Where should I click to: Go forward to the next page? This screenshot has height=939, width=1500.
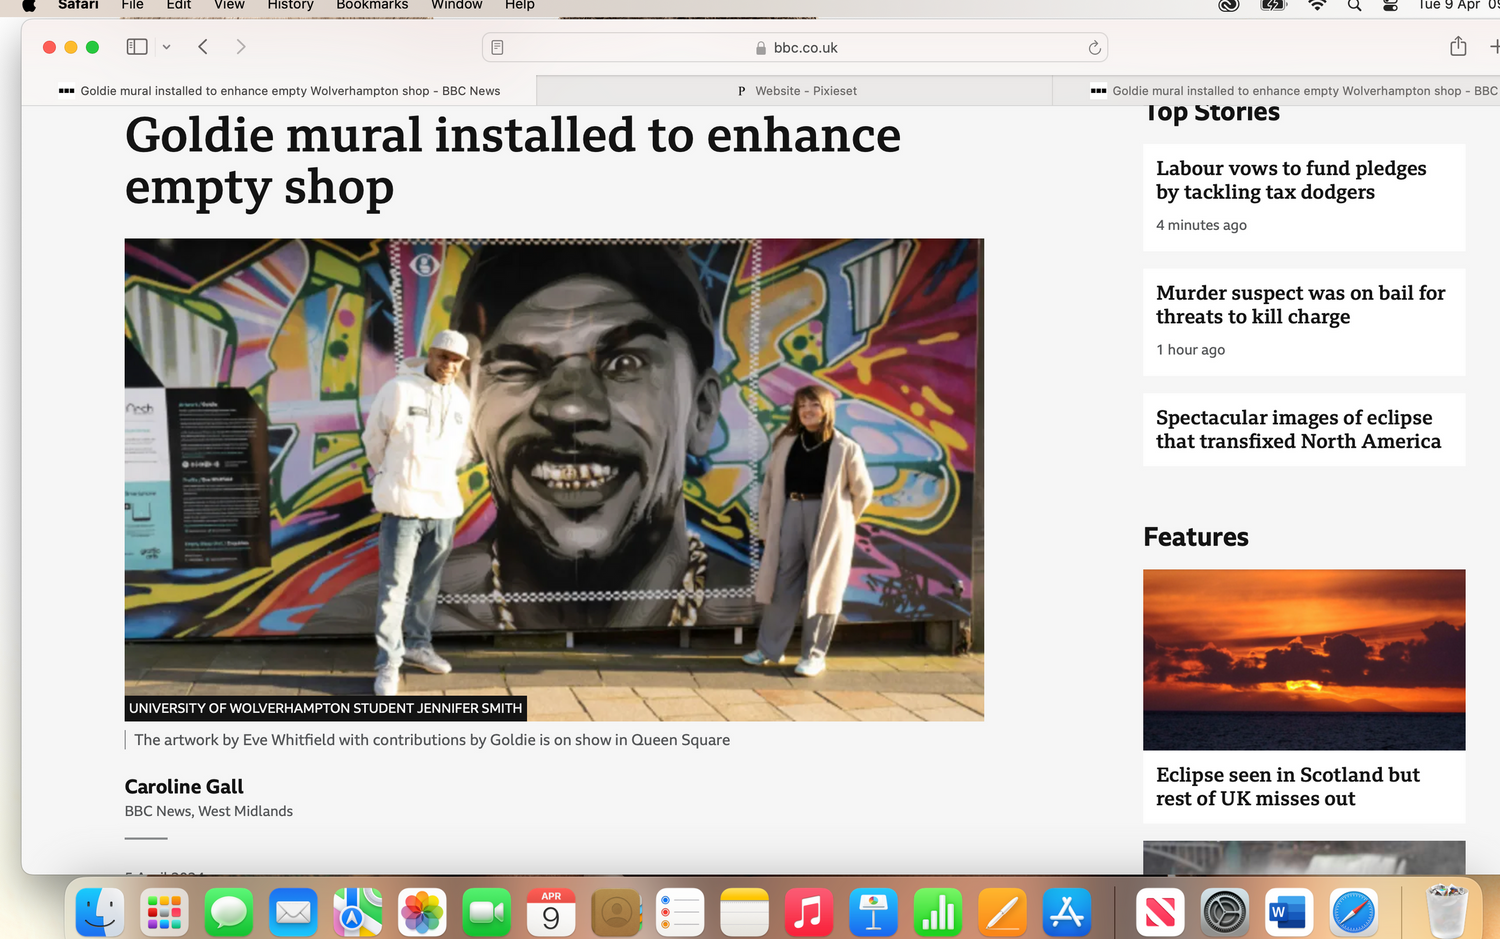coord(240,47)
